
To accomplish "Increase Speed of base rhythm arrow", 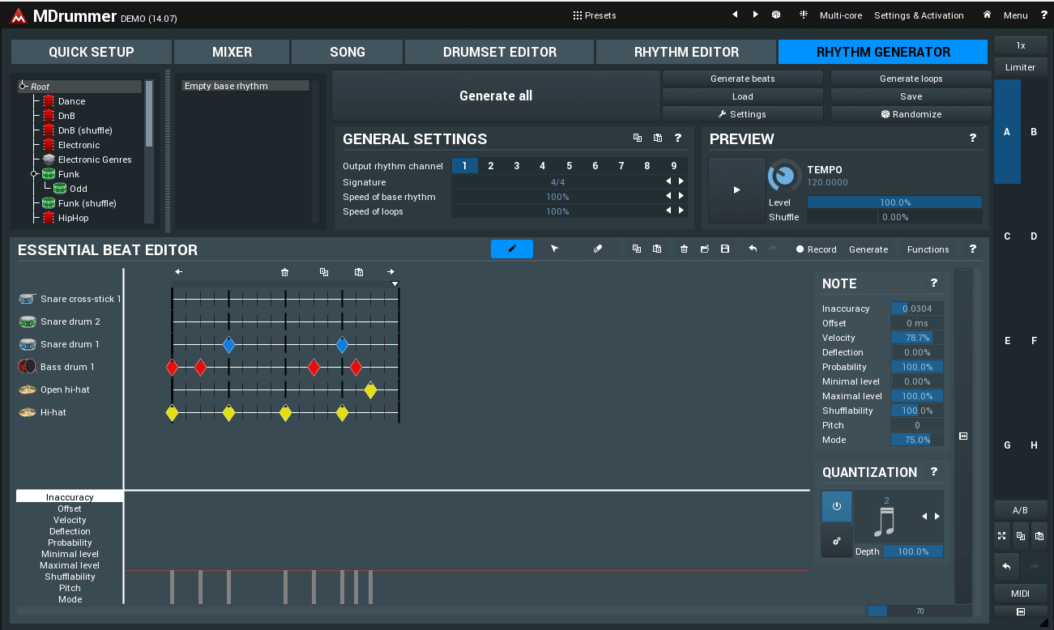I will [x=681, y=196].
